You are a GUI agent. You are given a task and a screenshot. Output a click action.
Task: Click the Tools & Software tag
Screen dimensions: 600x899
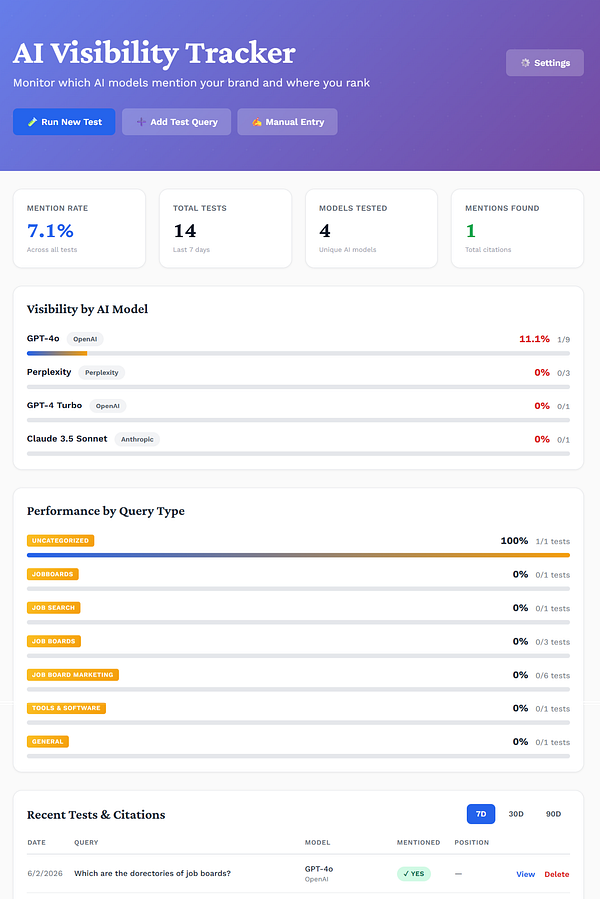66,708
